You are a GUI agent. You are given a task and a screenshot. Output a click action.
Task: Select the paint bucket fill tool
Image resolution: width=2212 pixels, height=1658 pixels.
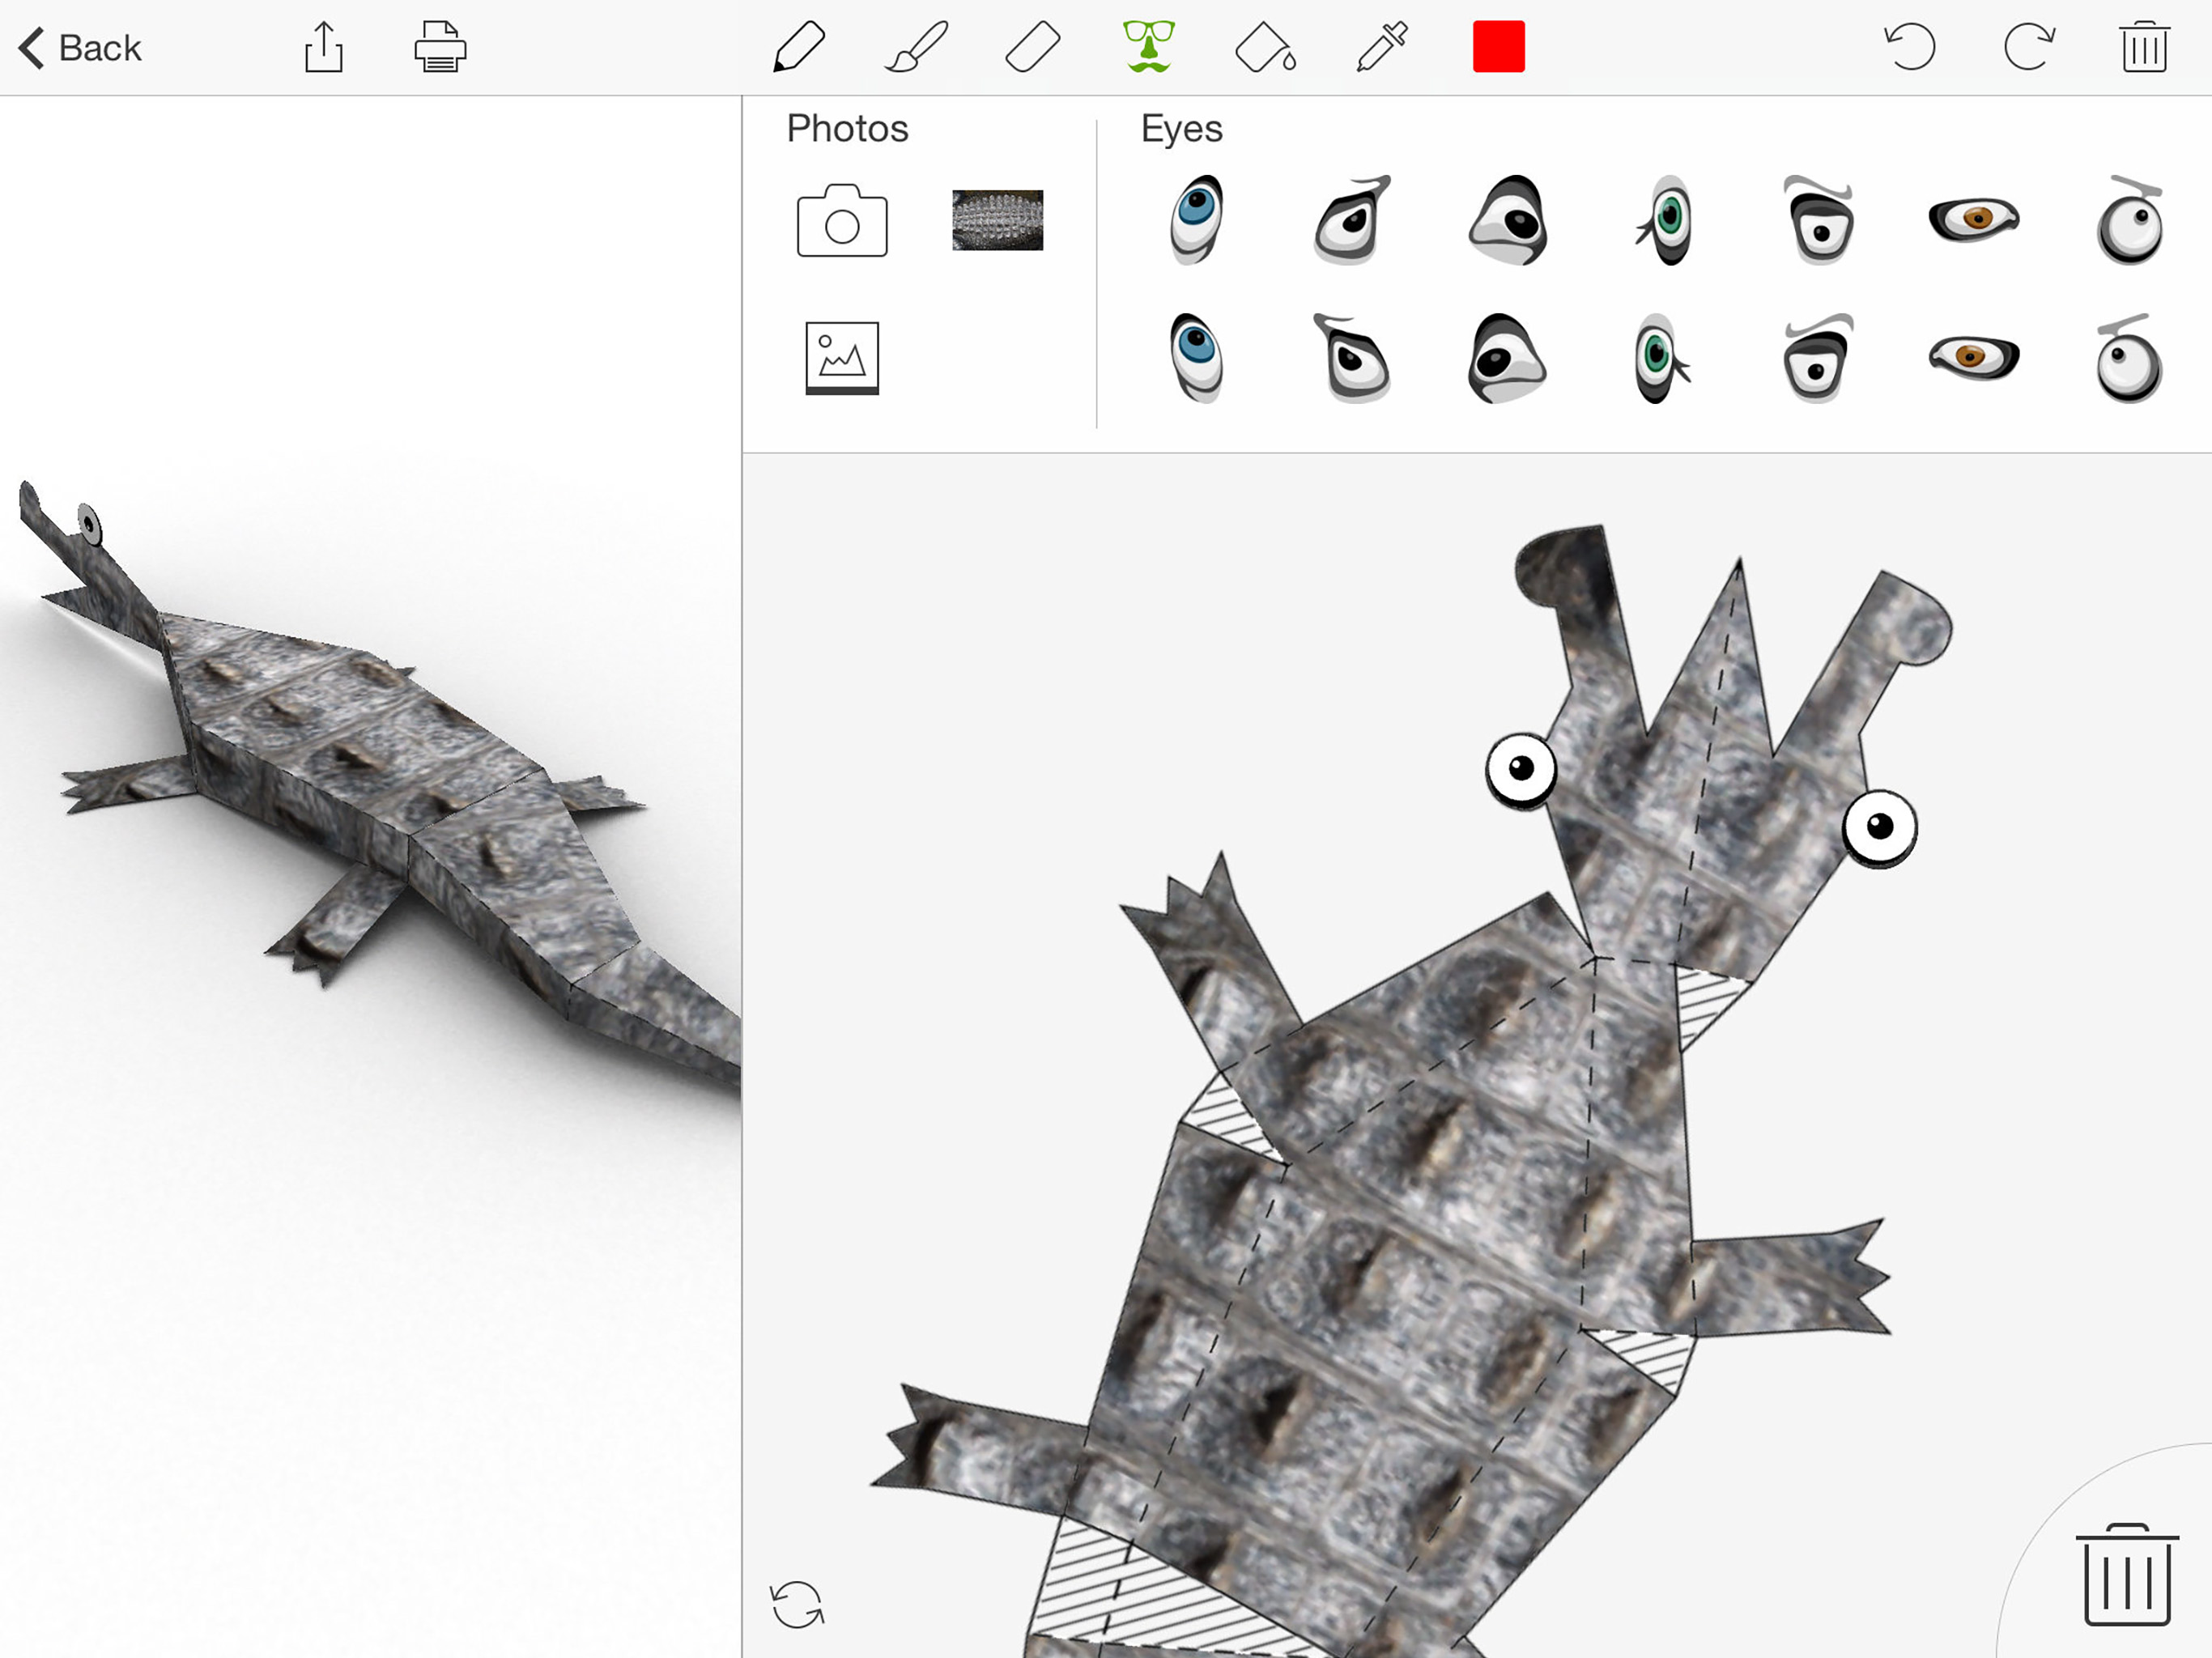click(x=1265, y=47)
